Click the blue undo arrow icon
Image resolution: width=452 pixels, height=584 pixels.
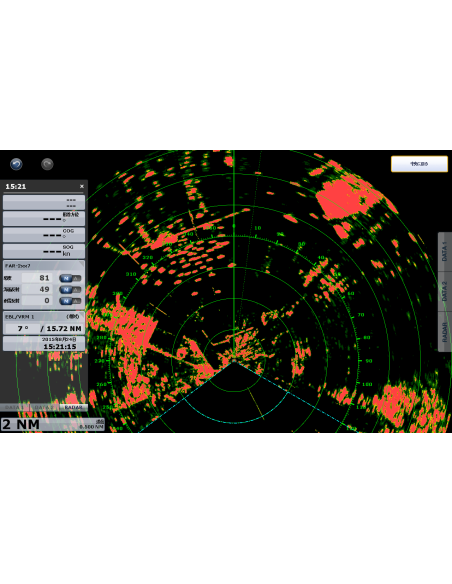[16, 164]
